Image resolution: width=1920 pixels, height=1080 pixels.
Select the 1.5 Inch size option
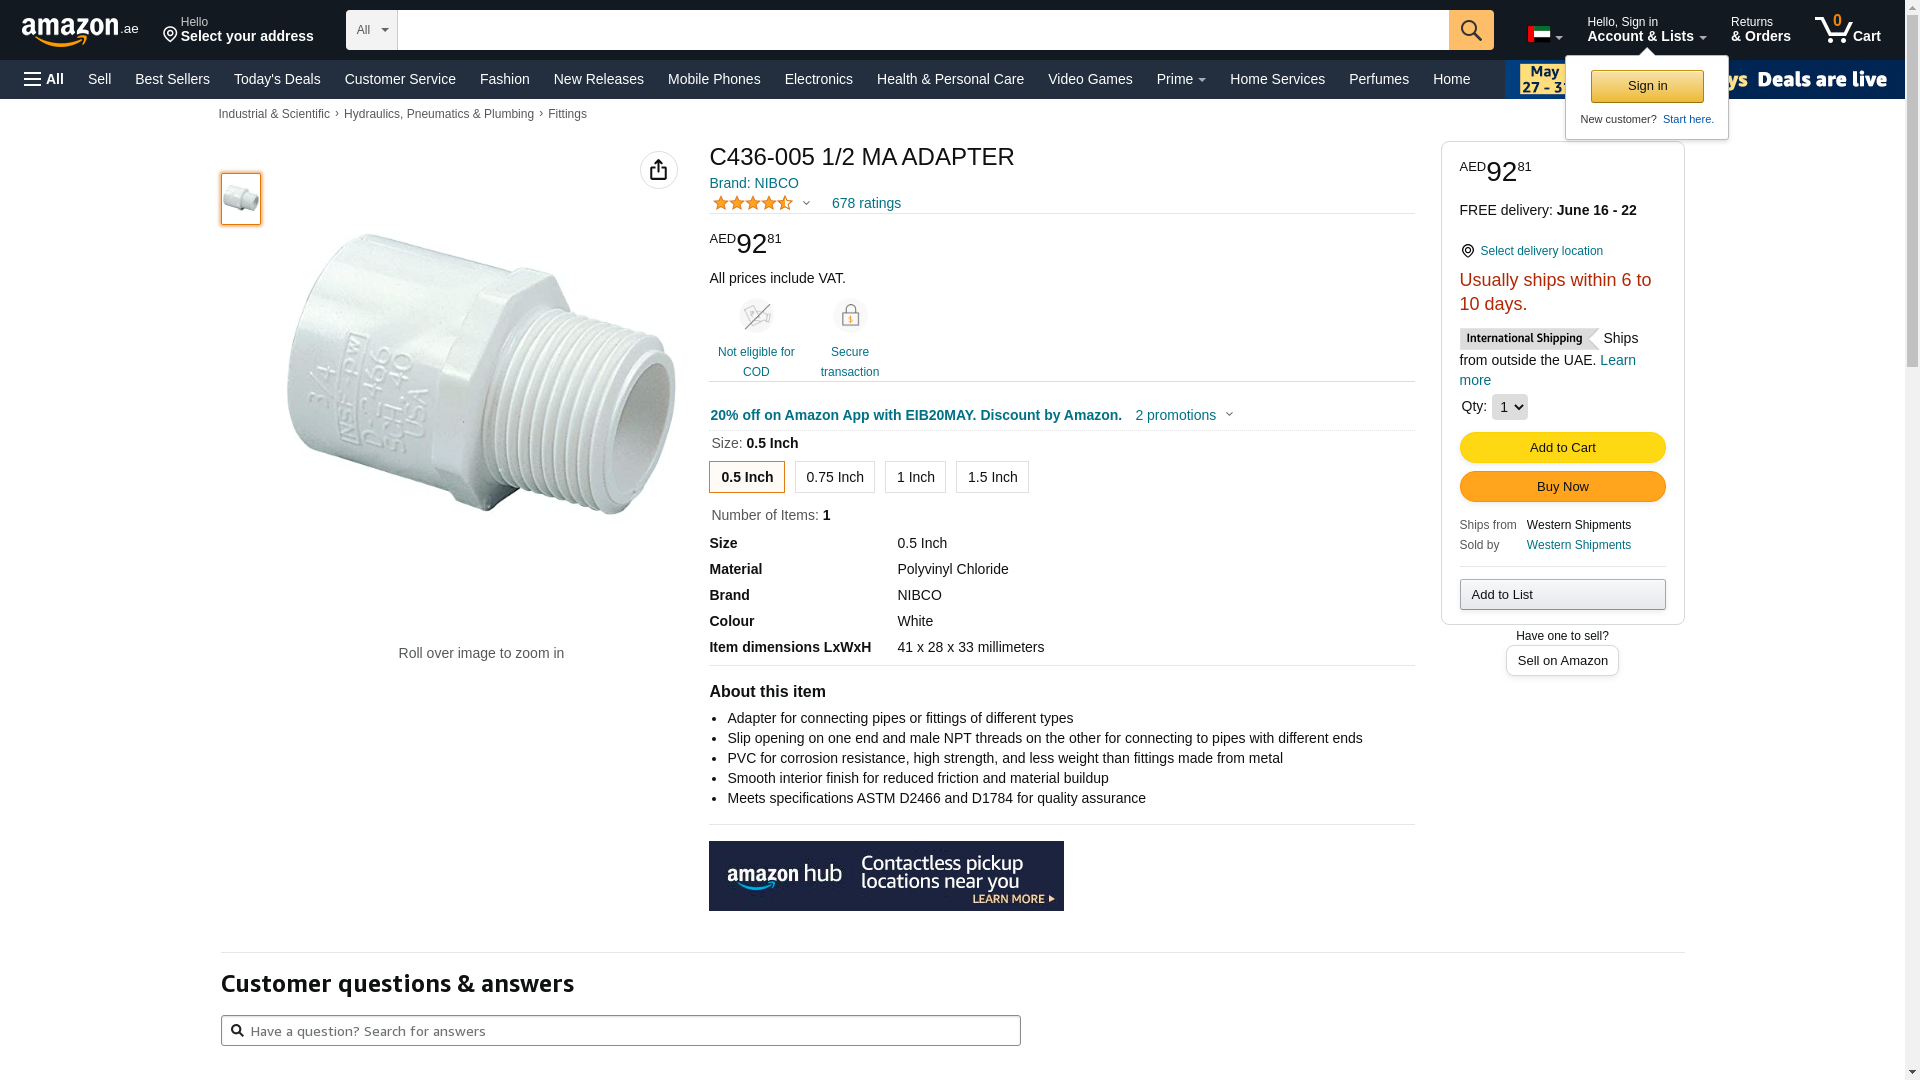992,477
